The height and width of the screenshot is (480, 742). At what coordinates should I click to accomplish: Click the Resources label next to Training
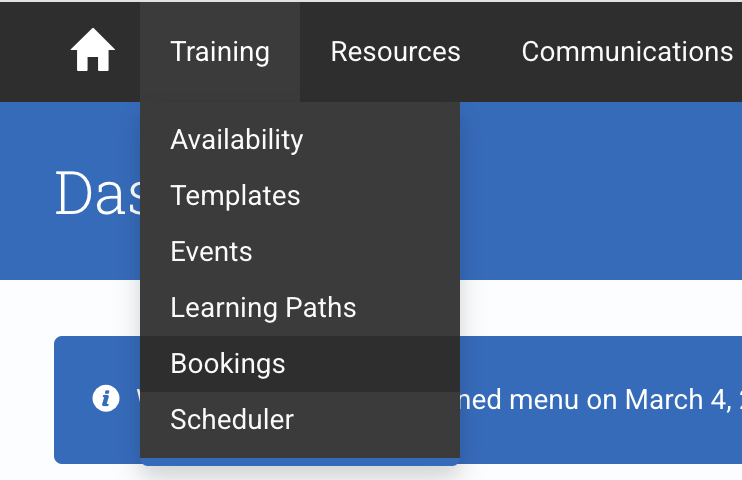click(395, 52)
